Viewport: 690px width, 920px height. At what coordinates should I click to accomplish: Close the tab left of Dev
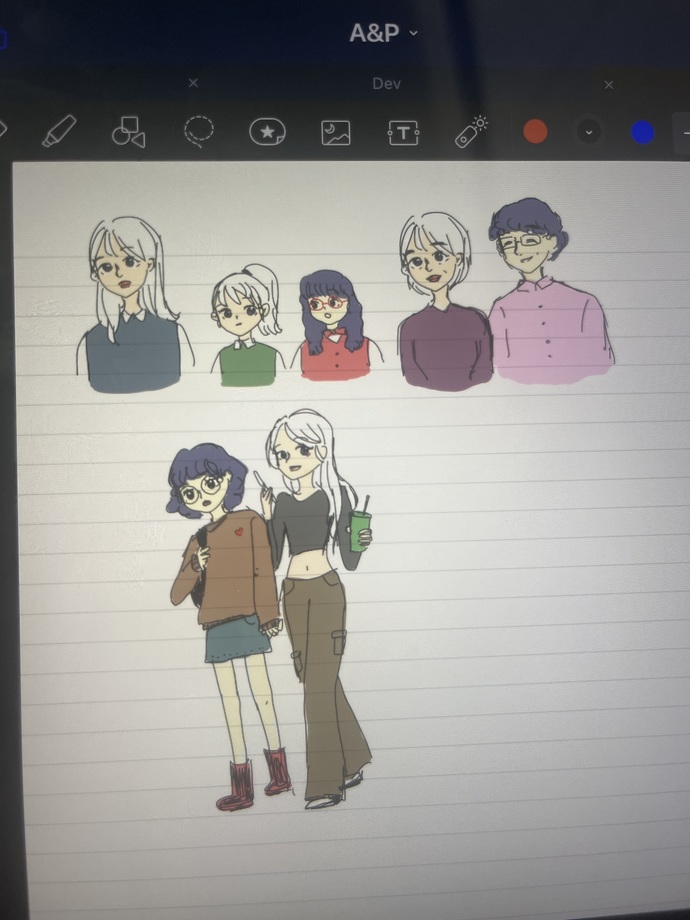point(193,83)
